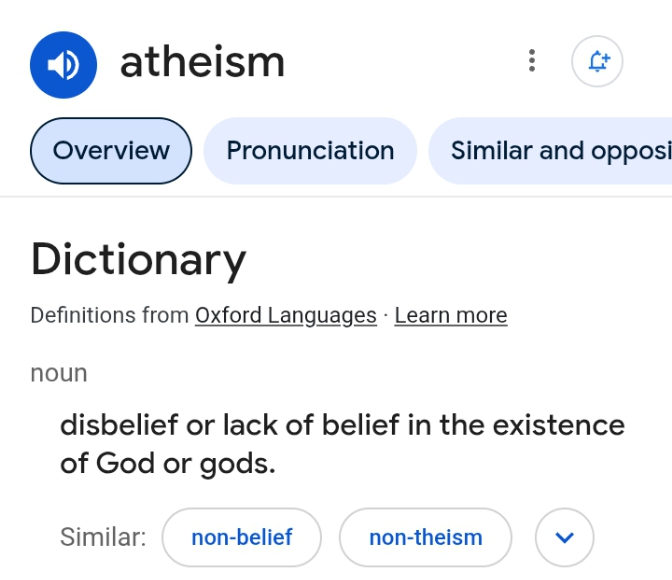Click the speaker glyph inside blue circle
This screenshot has height=580, width=672.
(63, 65)
